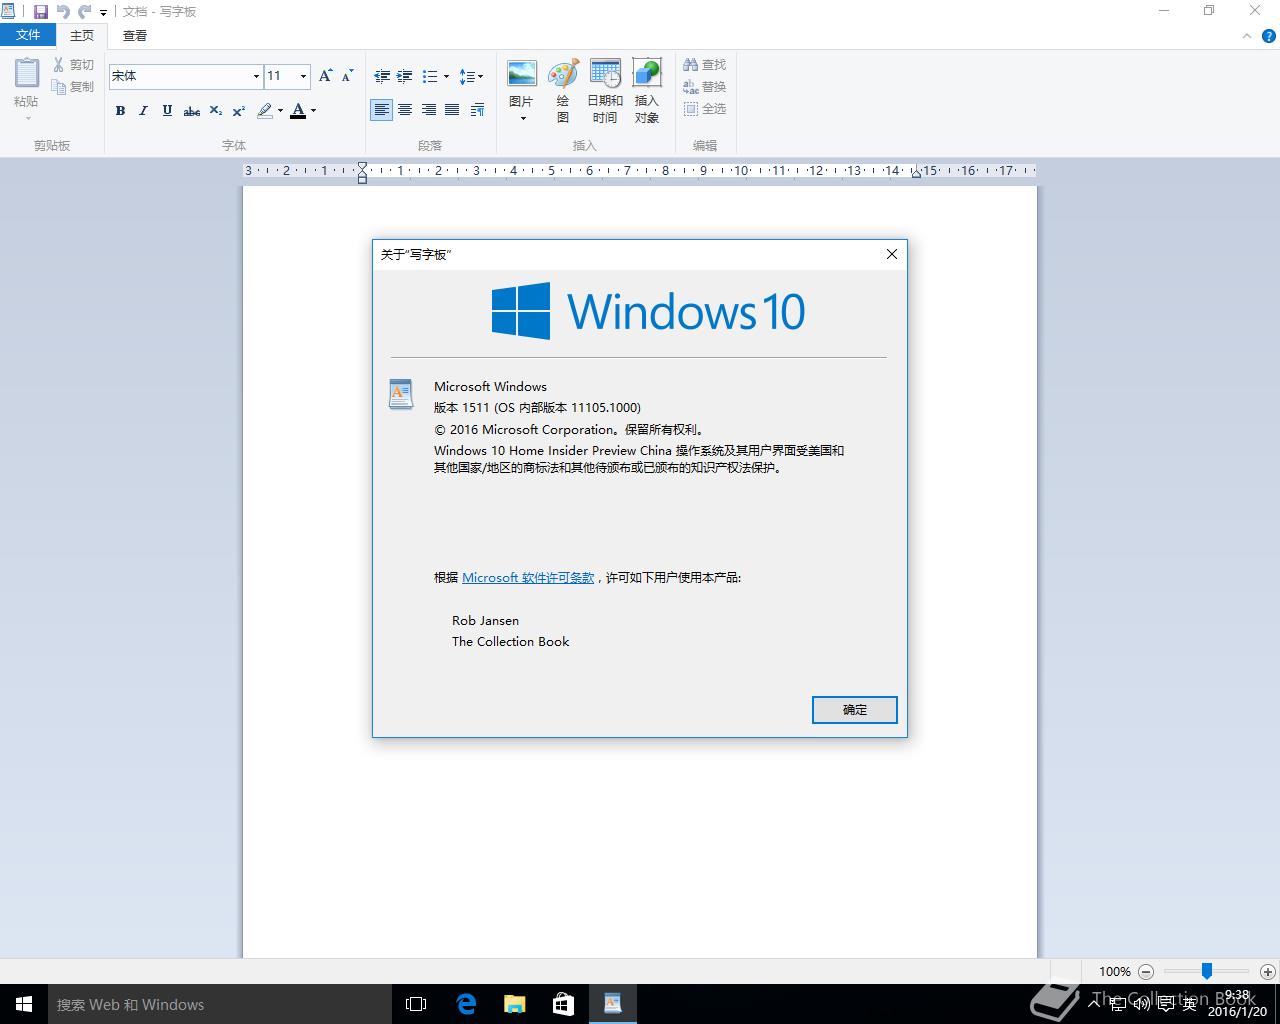Click the zoom slider handle
The height and width of the screenshot is (1024, 1280).
pyautogui.click(x=1207, y=971)
